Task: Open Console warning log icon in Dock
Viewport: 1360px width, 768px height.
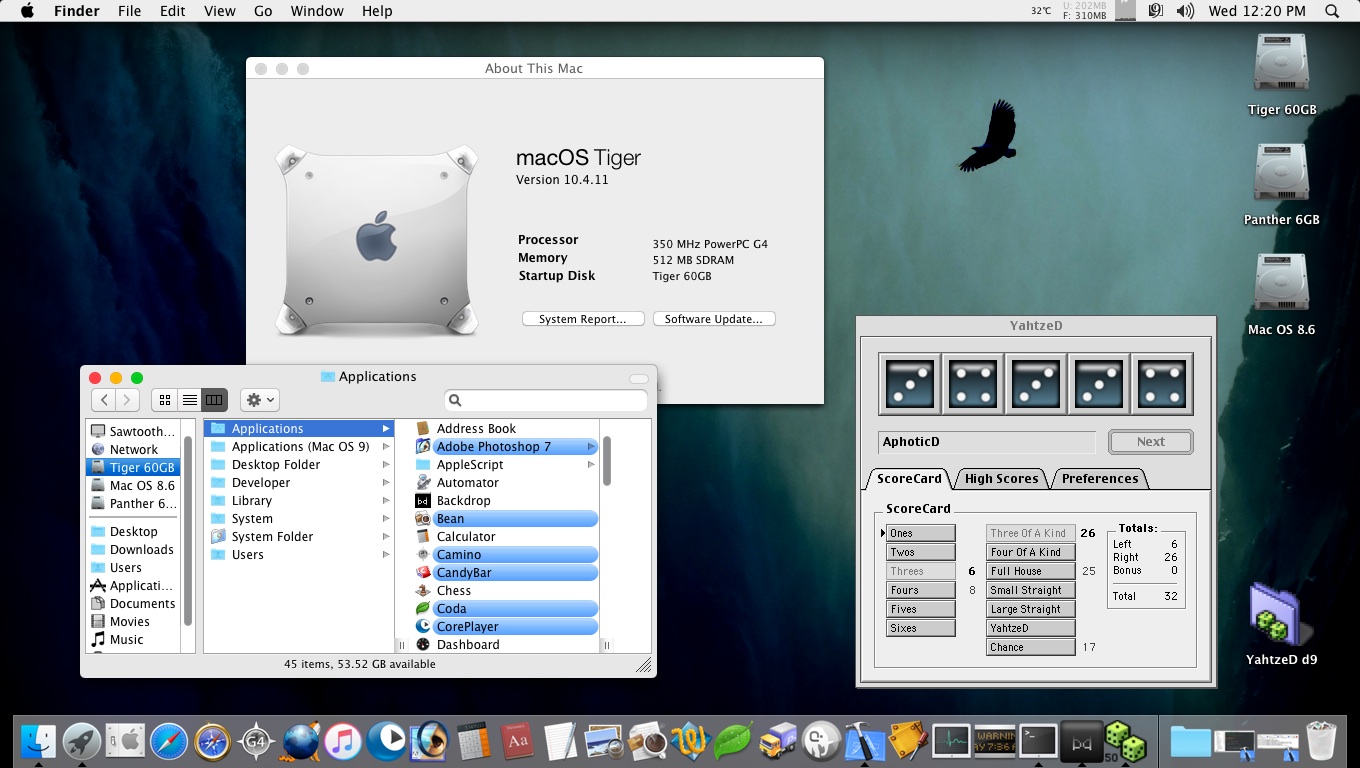Action: [995, 741]
